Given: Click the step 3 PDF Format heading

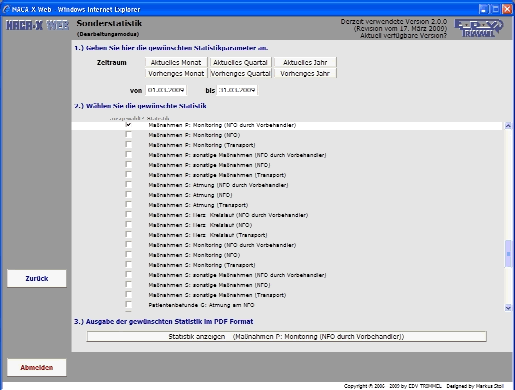Looking at the screenshot, I should pyautogui.click(x=163, y=321).
